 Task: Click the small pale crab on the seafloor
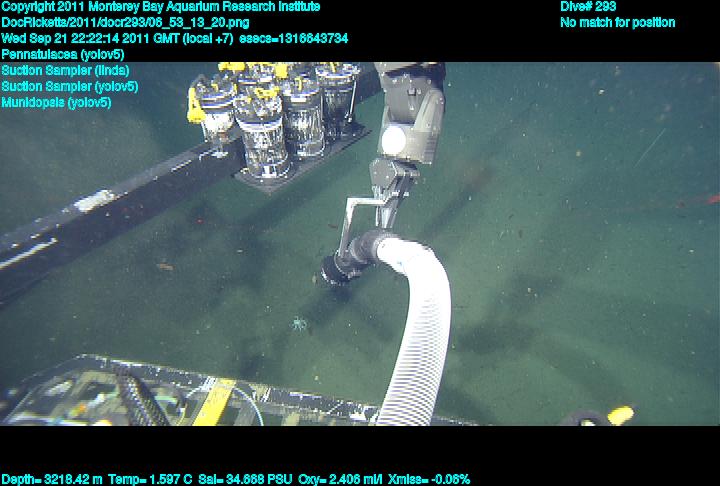pos(299,324)
